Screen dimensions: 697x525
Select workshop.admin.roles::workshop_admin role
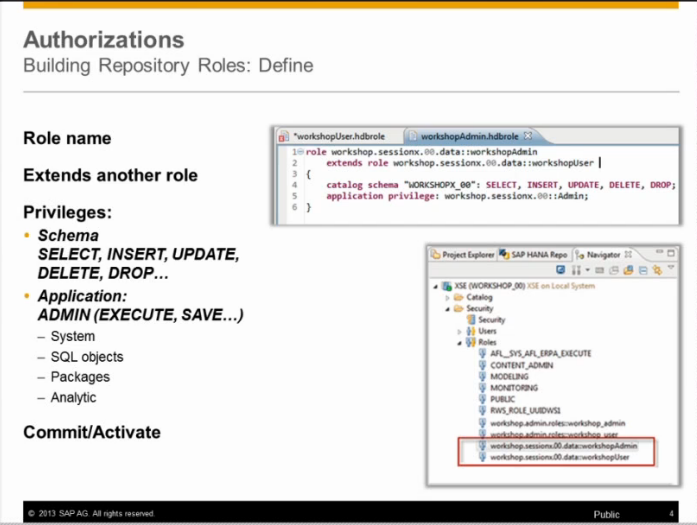tap(557, 423)
